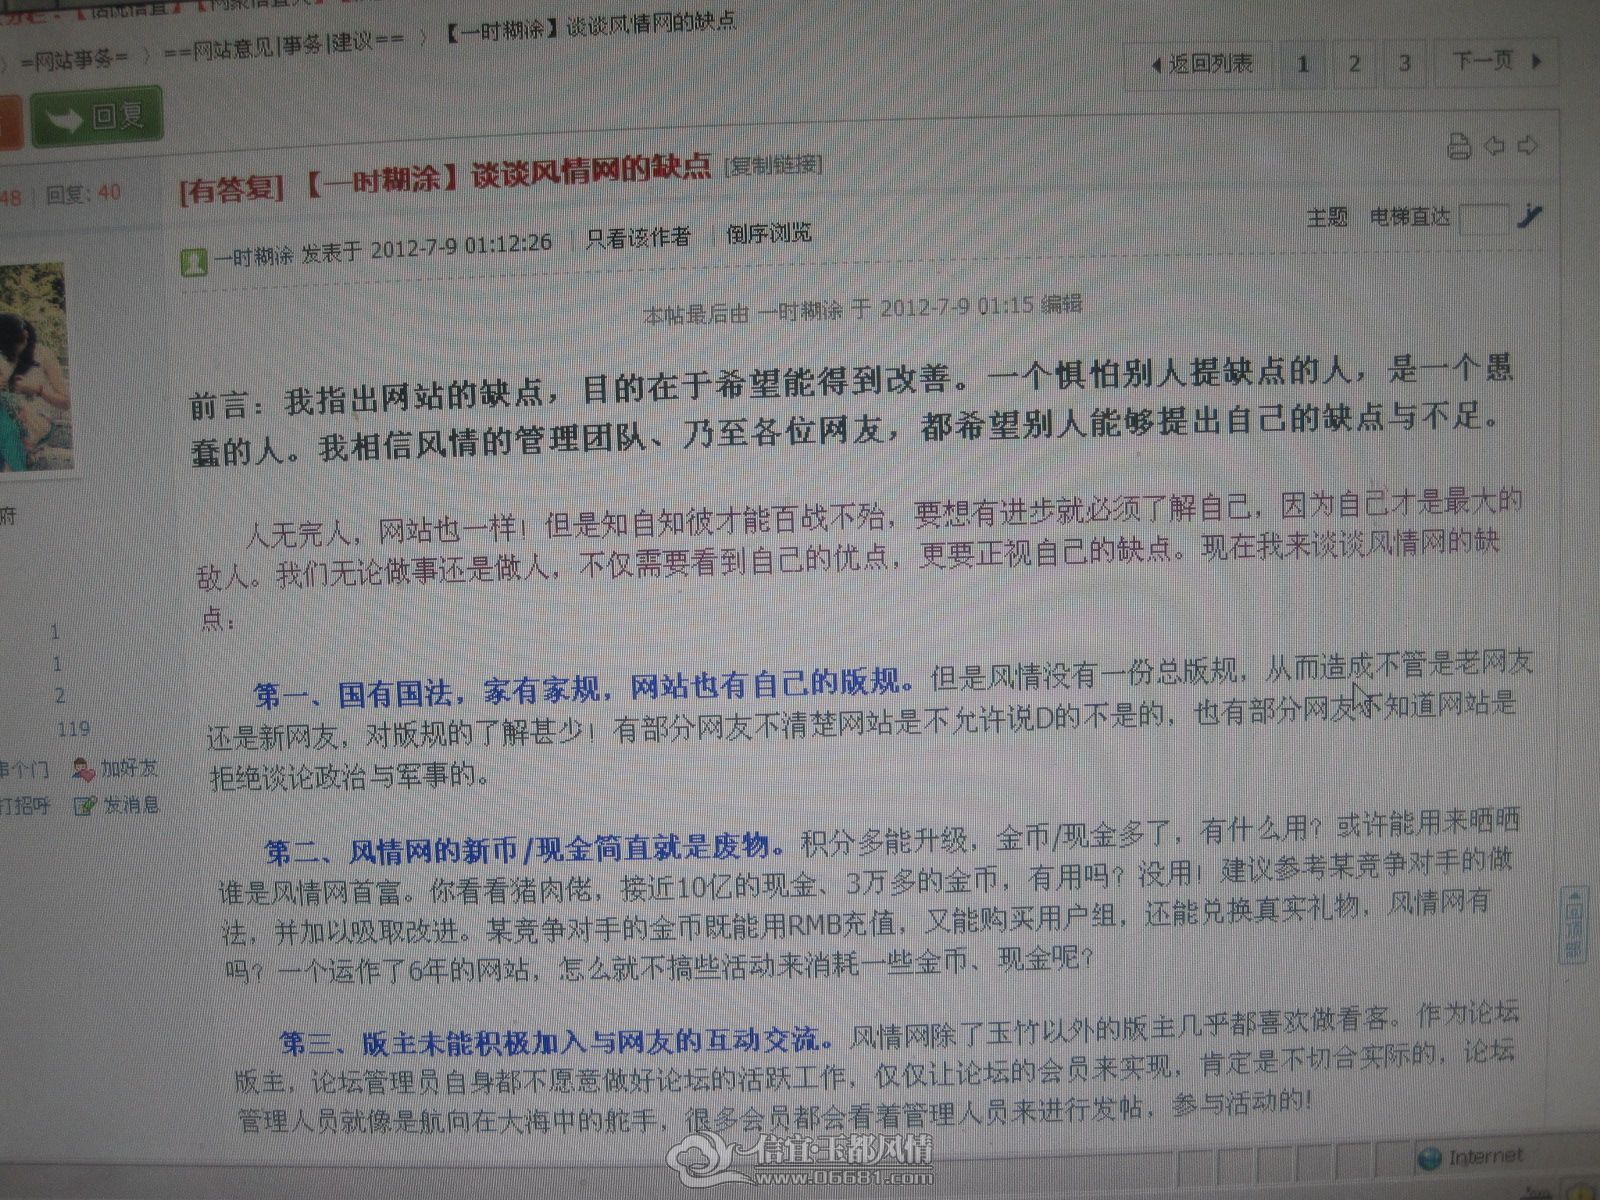This screenshot has height=1200, width=1600.
Task: Click the [有答复] tag in the thread title
Action: (232, 188)
